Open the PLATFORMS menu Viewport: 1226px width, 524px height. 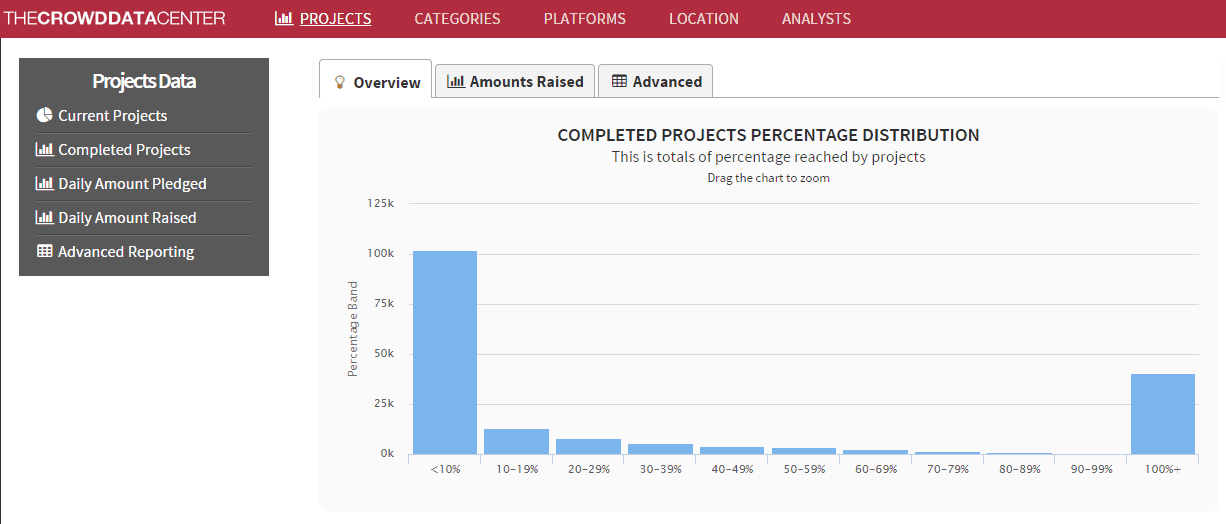click(584, 18)
